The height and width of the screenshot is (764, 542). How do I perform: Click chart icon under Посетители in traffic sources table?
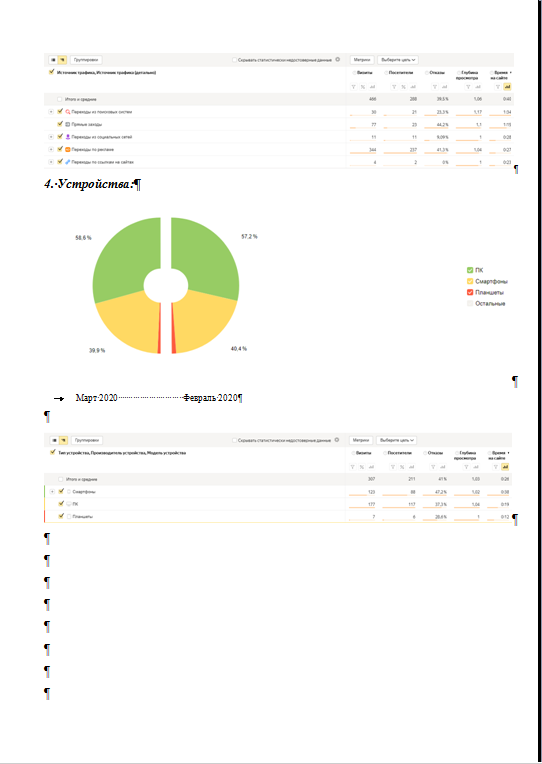(413, 87)
